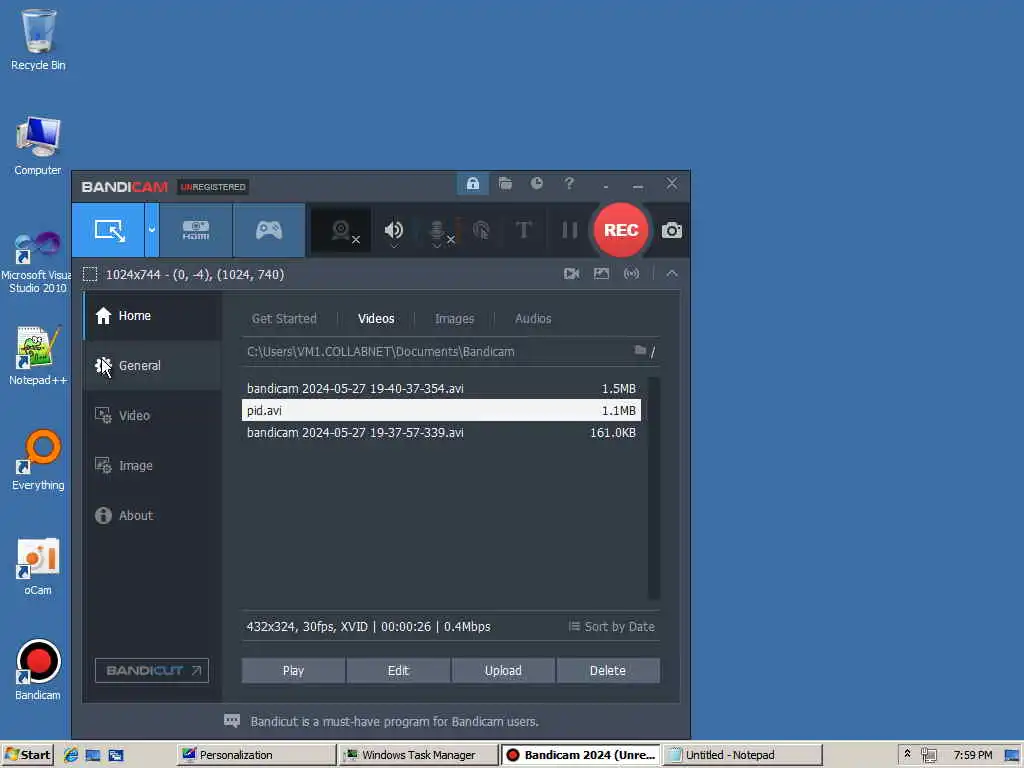Select the screen recording mode icon
Screen dimensions: 1024x768
108,230
